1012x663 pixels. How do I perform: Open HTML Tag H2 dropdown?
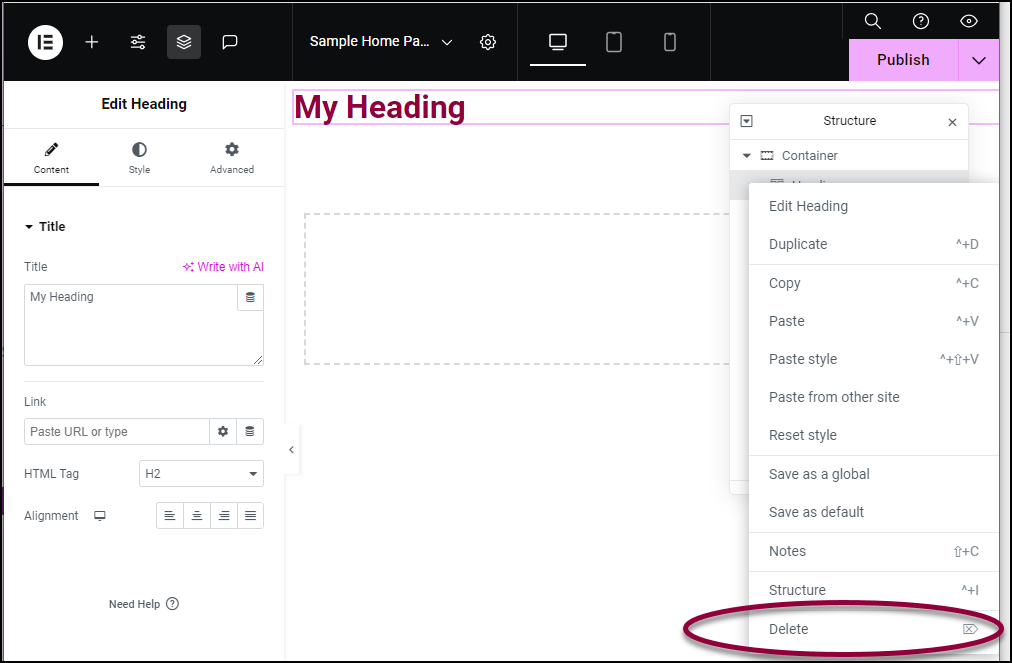point(201,474)
